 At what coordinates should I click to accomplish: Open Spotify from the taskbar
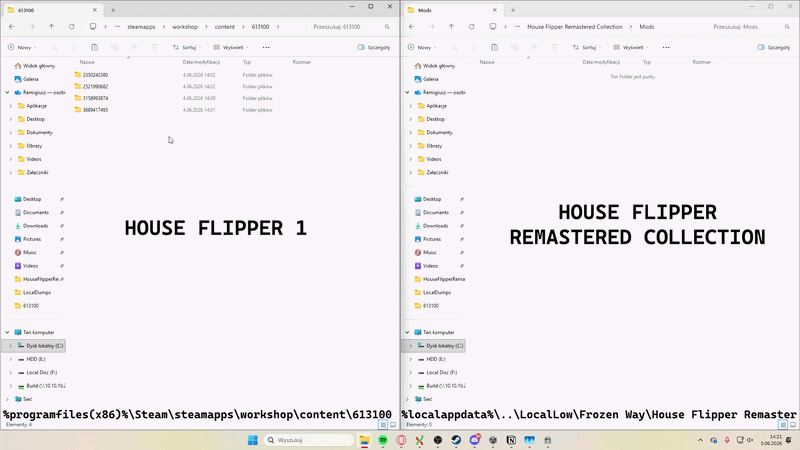point(383,440)
